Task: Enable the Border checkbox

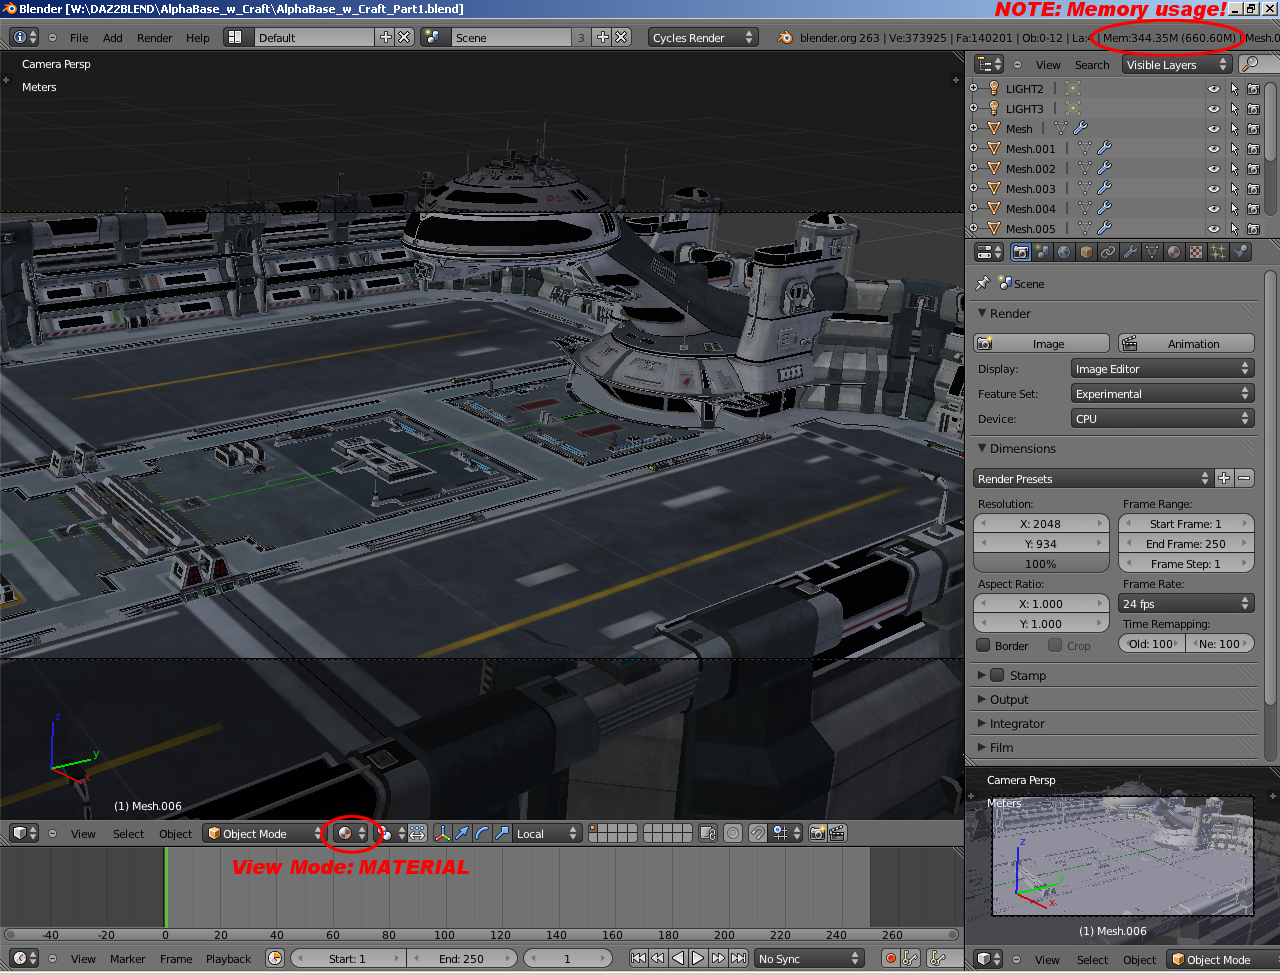Action: [x=984, y=646]
